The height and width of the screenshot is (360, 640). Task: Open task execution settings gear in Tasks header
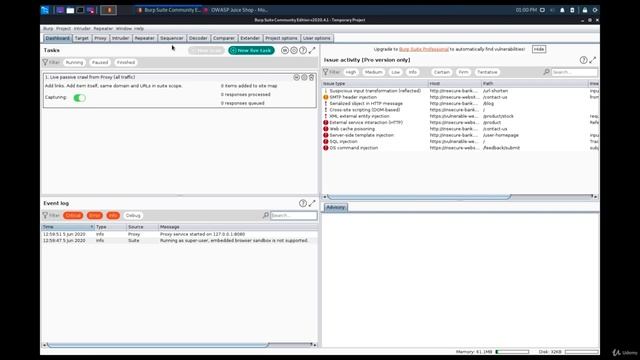[294, 50]
